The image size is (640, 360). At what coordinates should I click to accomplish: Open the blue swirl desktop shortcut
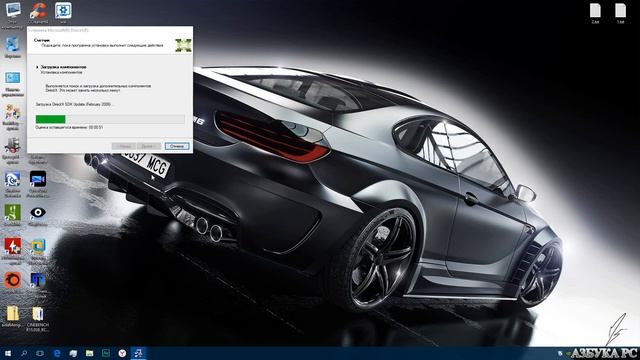point(13,180)
